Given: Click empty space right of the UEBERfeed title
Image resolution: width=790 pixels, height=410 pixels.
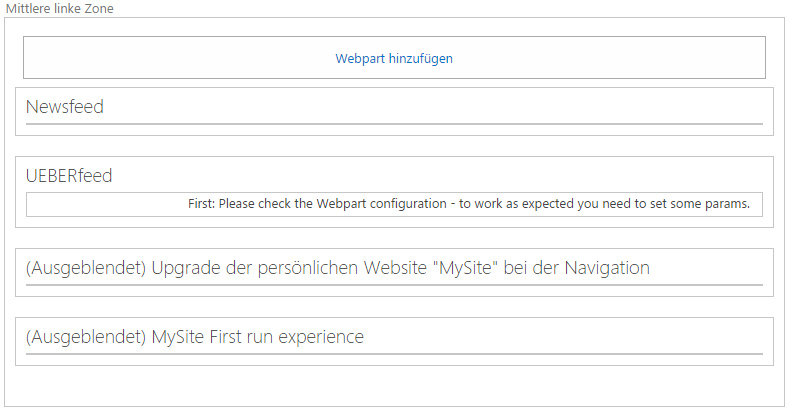Looking at the screenshot, I should (430, 176).
